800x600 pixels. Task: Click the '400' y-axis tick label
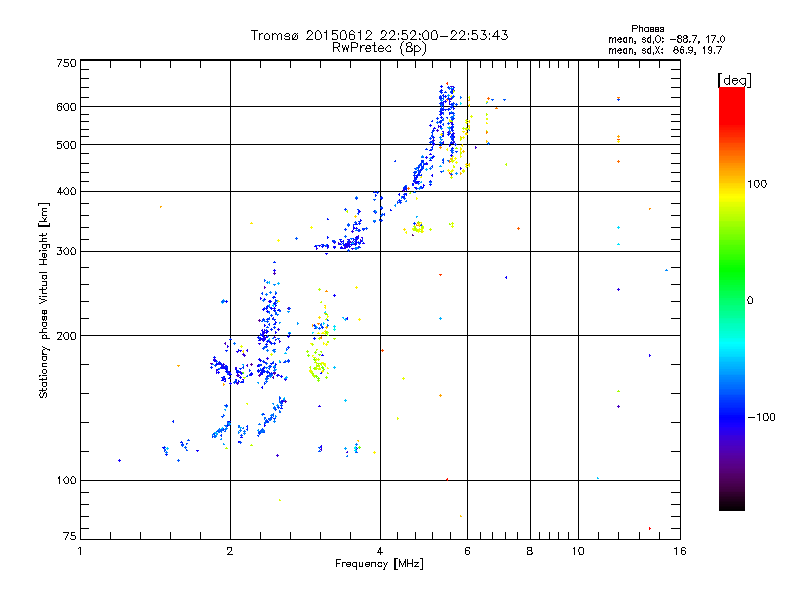66,192
